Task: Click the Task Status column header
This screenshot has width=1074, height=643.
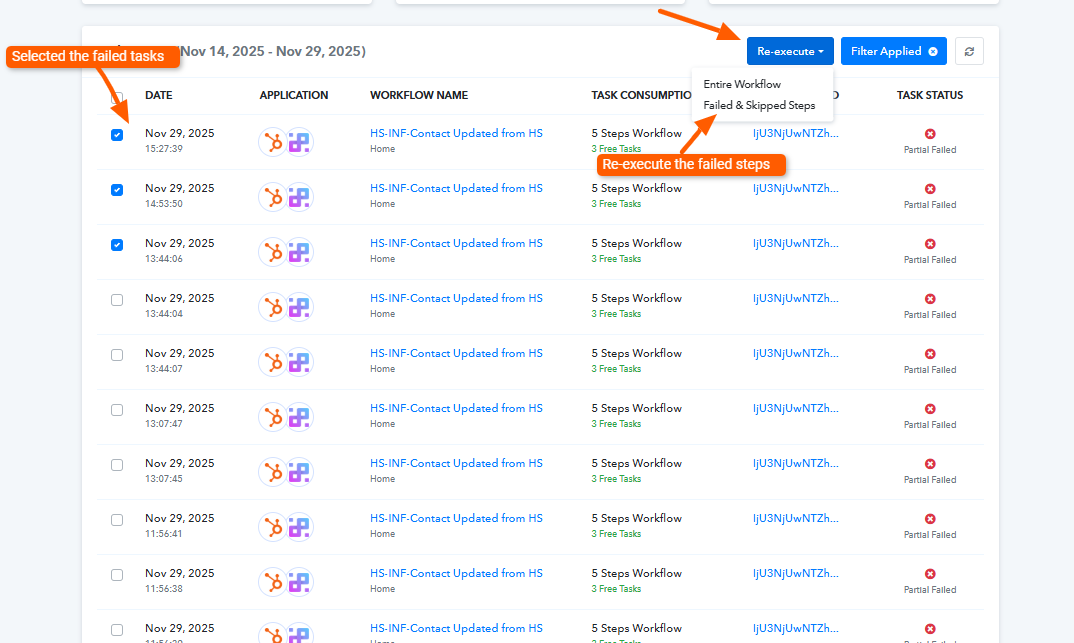Action: [929, 95]
